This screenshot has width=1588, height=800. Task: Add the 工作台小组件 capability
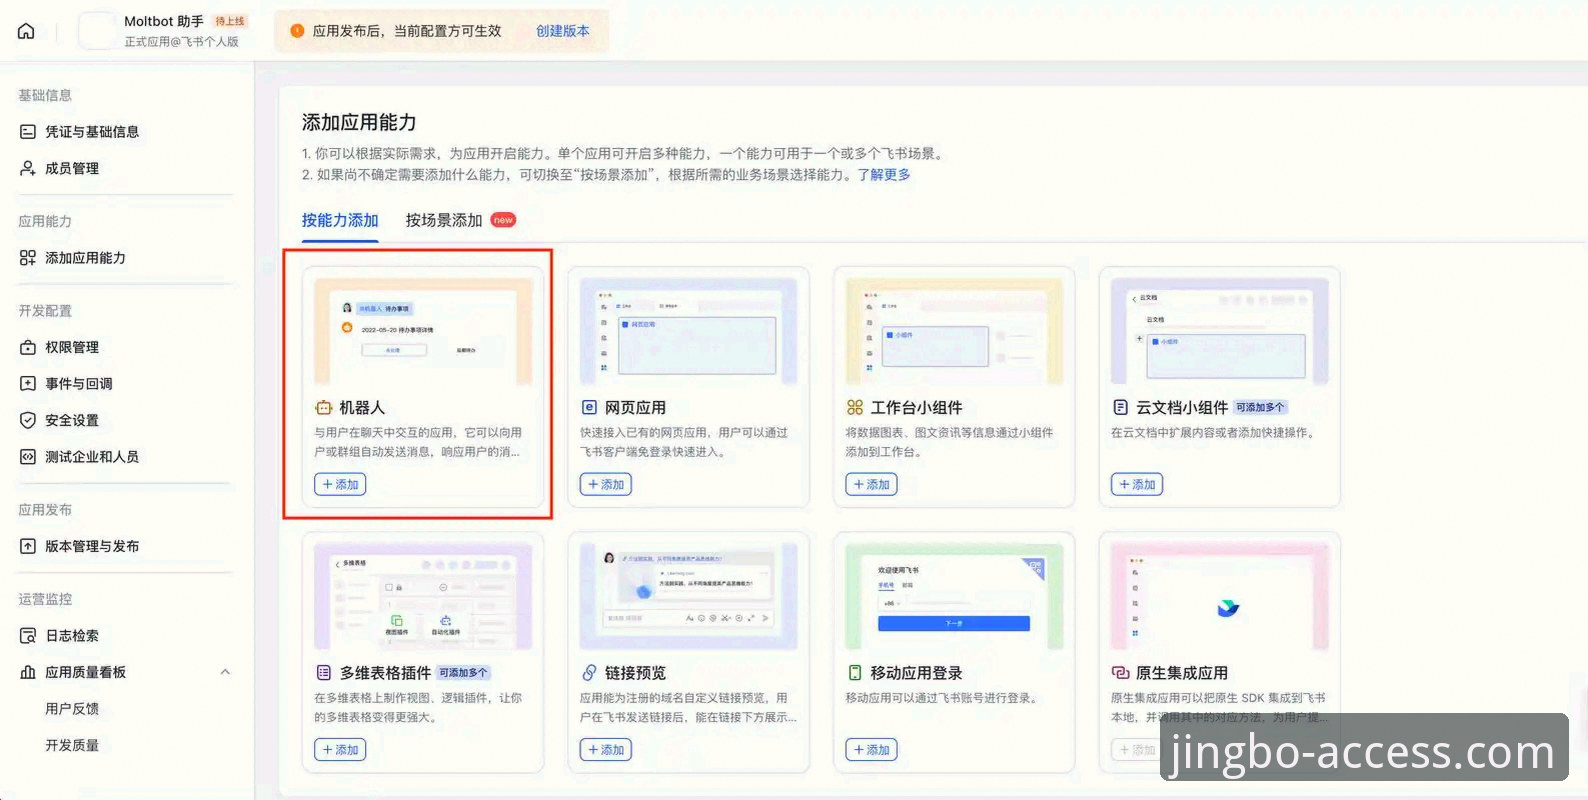871,485
